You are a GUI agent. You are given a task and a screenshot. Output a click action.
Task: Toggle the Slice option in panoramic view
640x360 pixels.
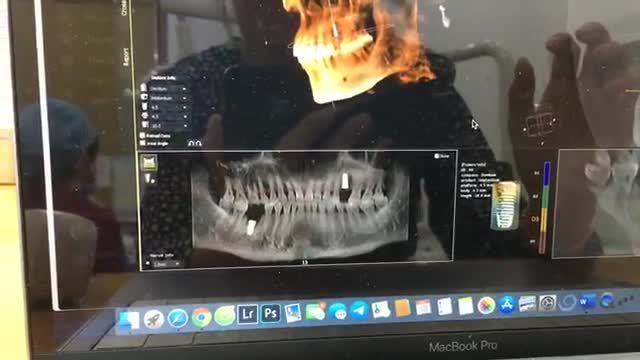coord(442,156)
